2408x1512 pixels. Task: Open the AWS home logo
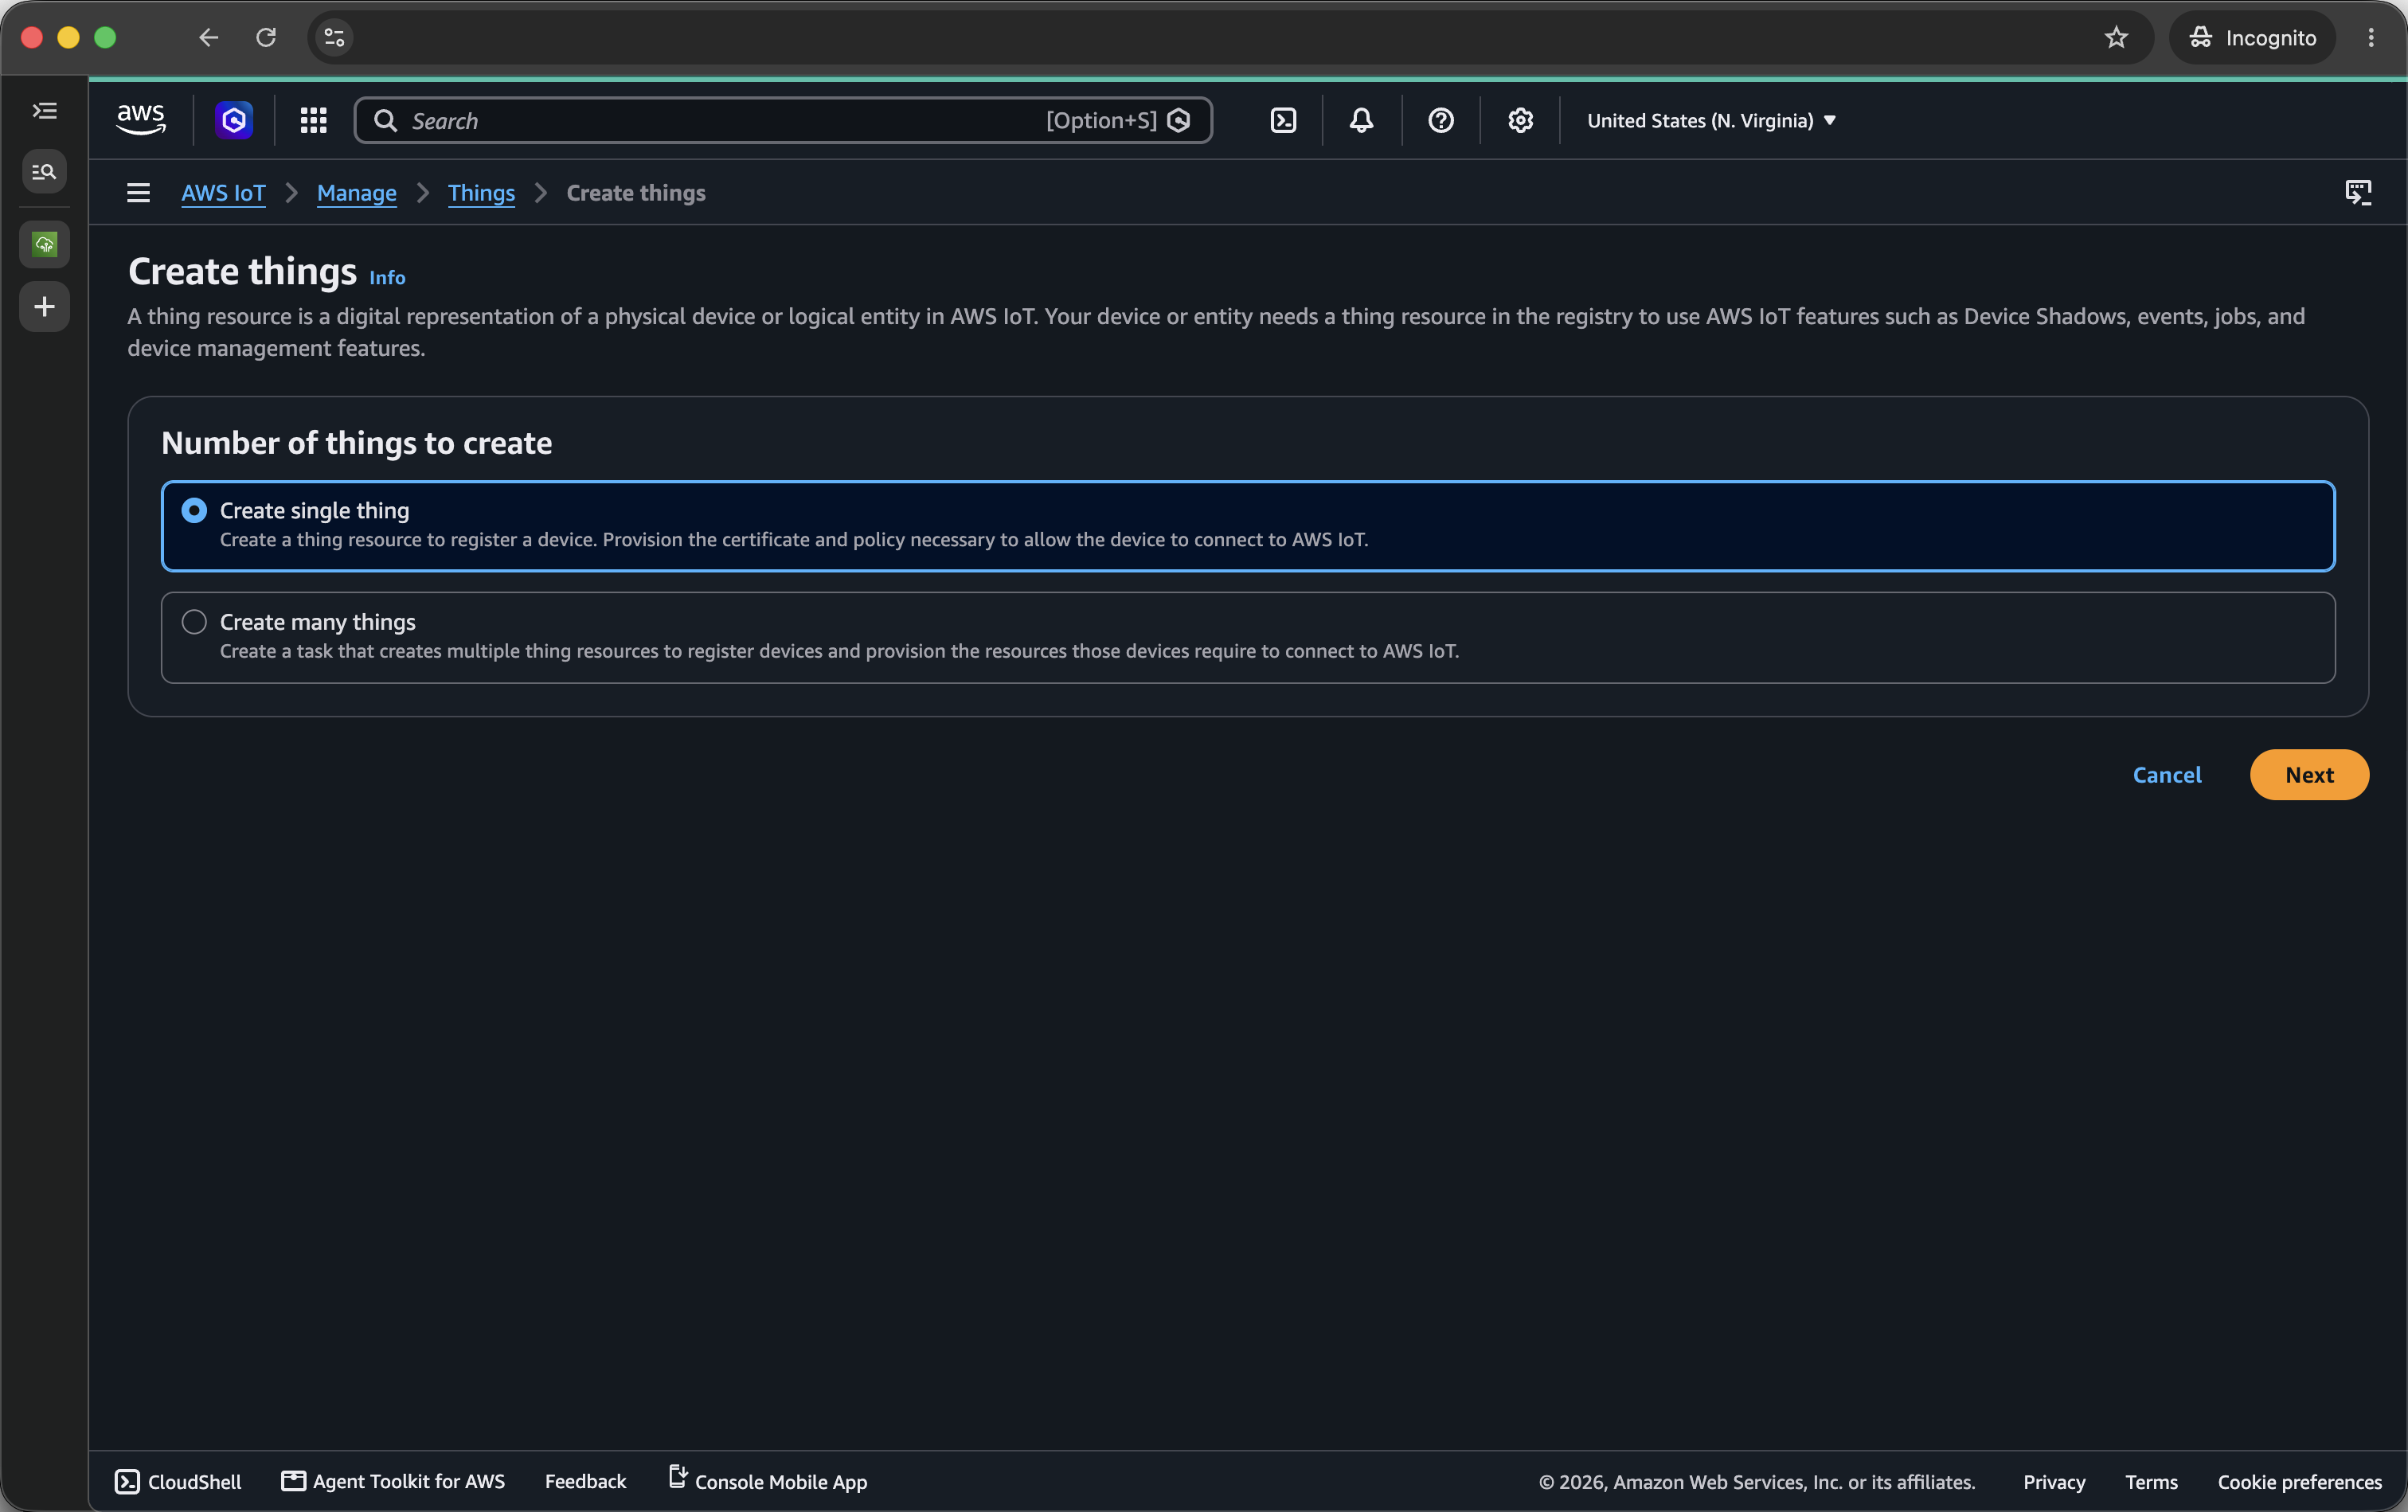(x=141, y=120)
